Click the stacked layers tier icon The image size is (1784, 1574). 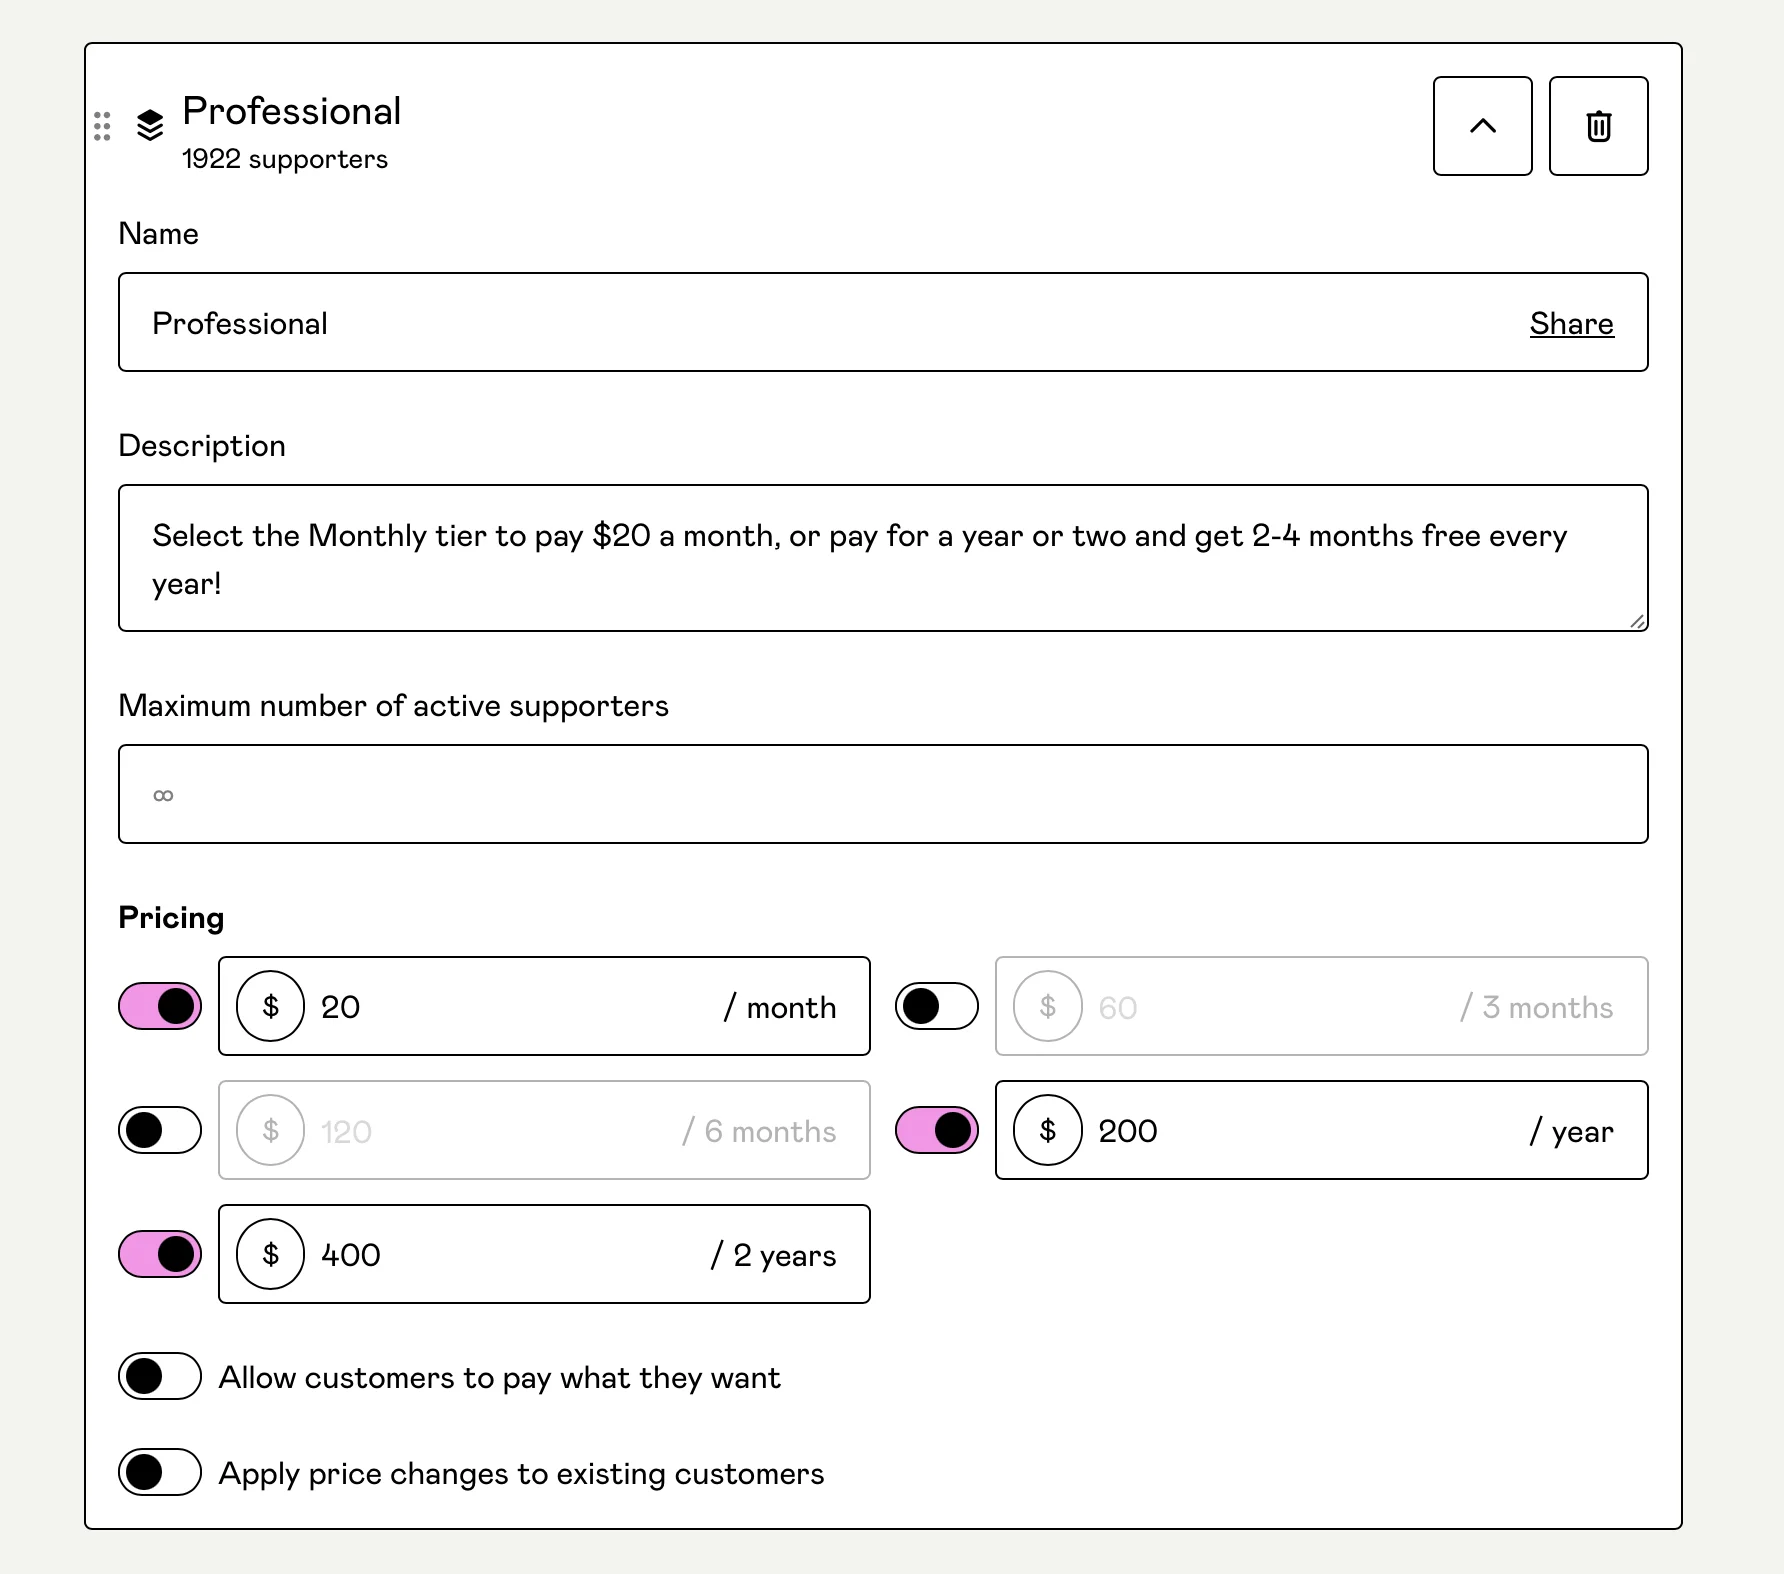pos(150,125)
